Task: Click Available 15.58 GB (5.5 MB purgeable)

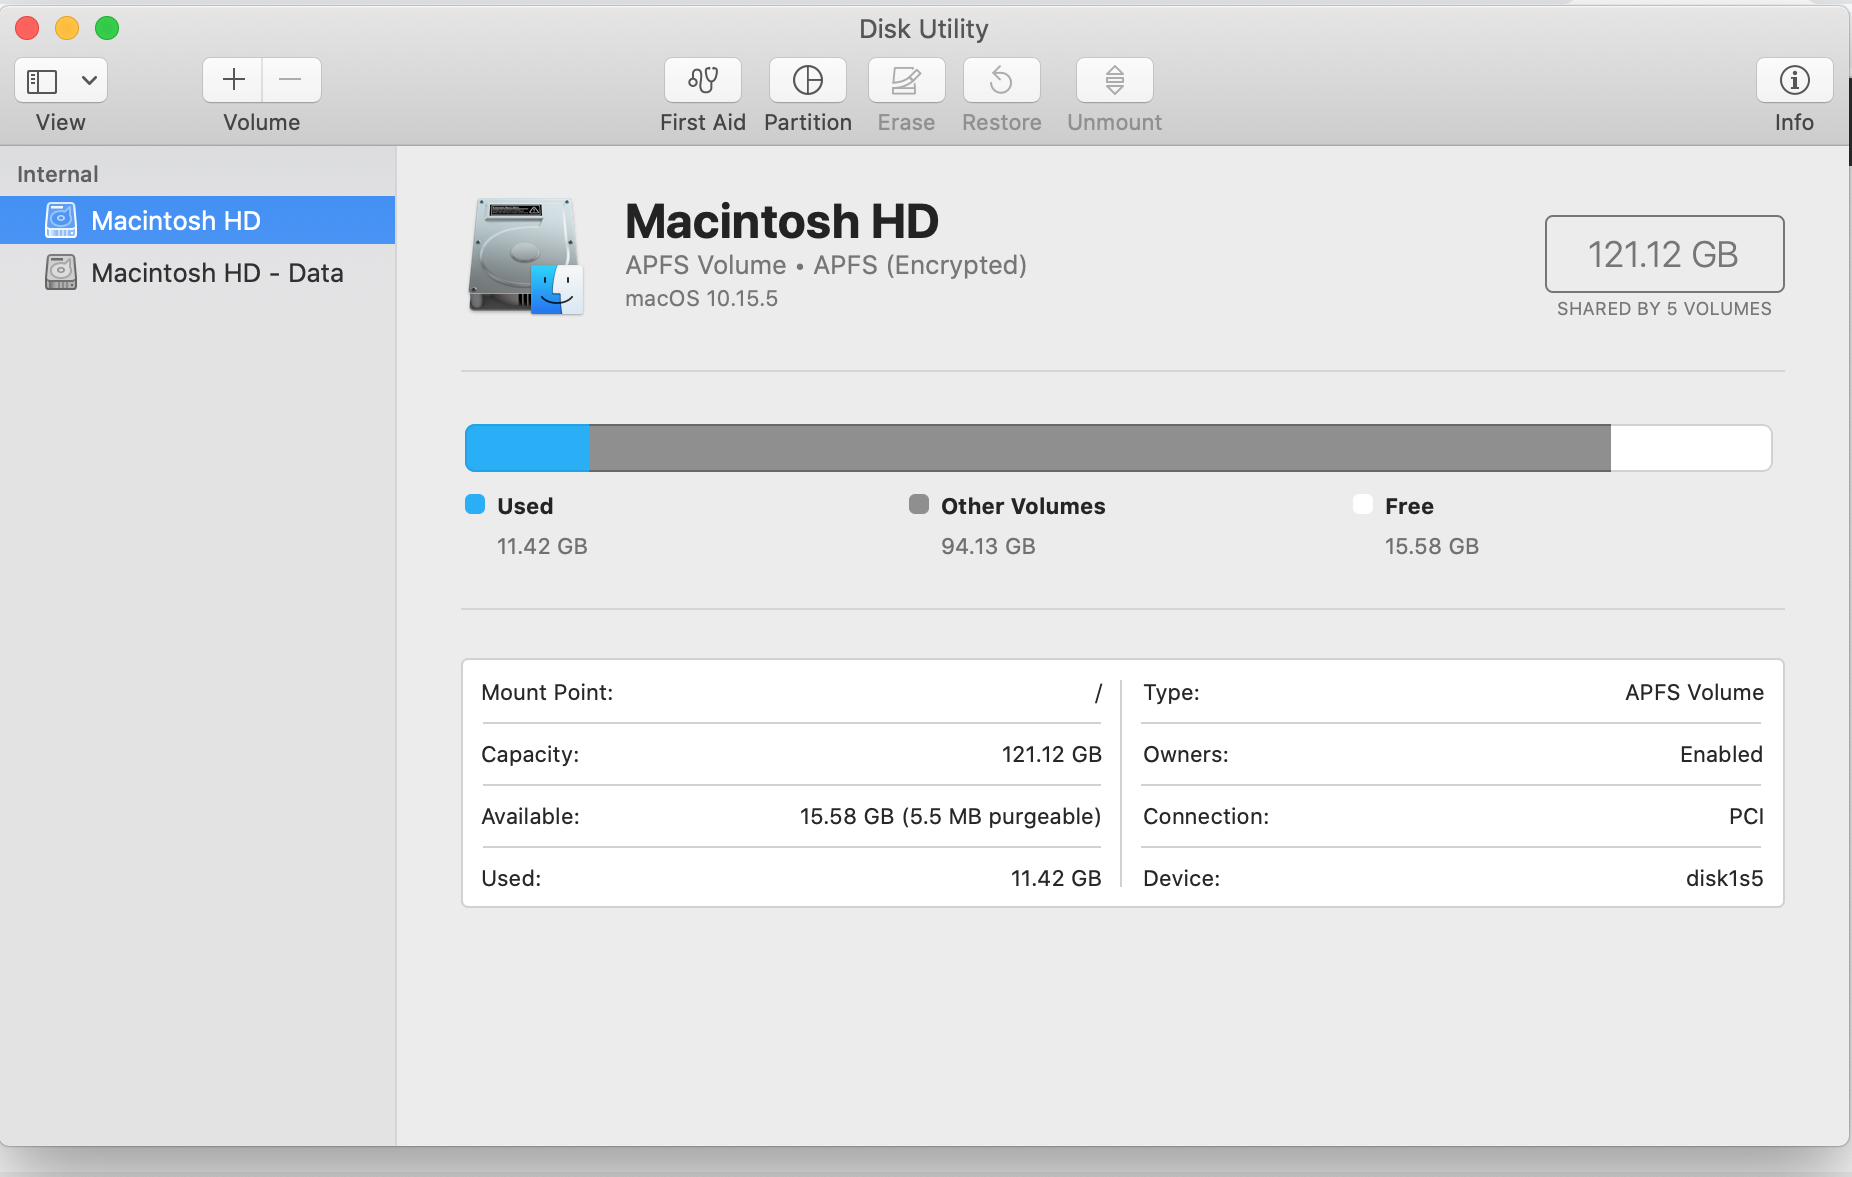Action: coord(950,816)
